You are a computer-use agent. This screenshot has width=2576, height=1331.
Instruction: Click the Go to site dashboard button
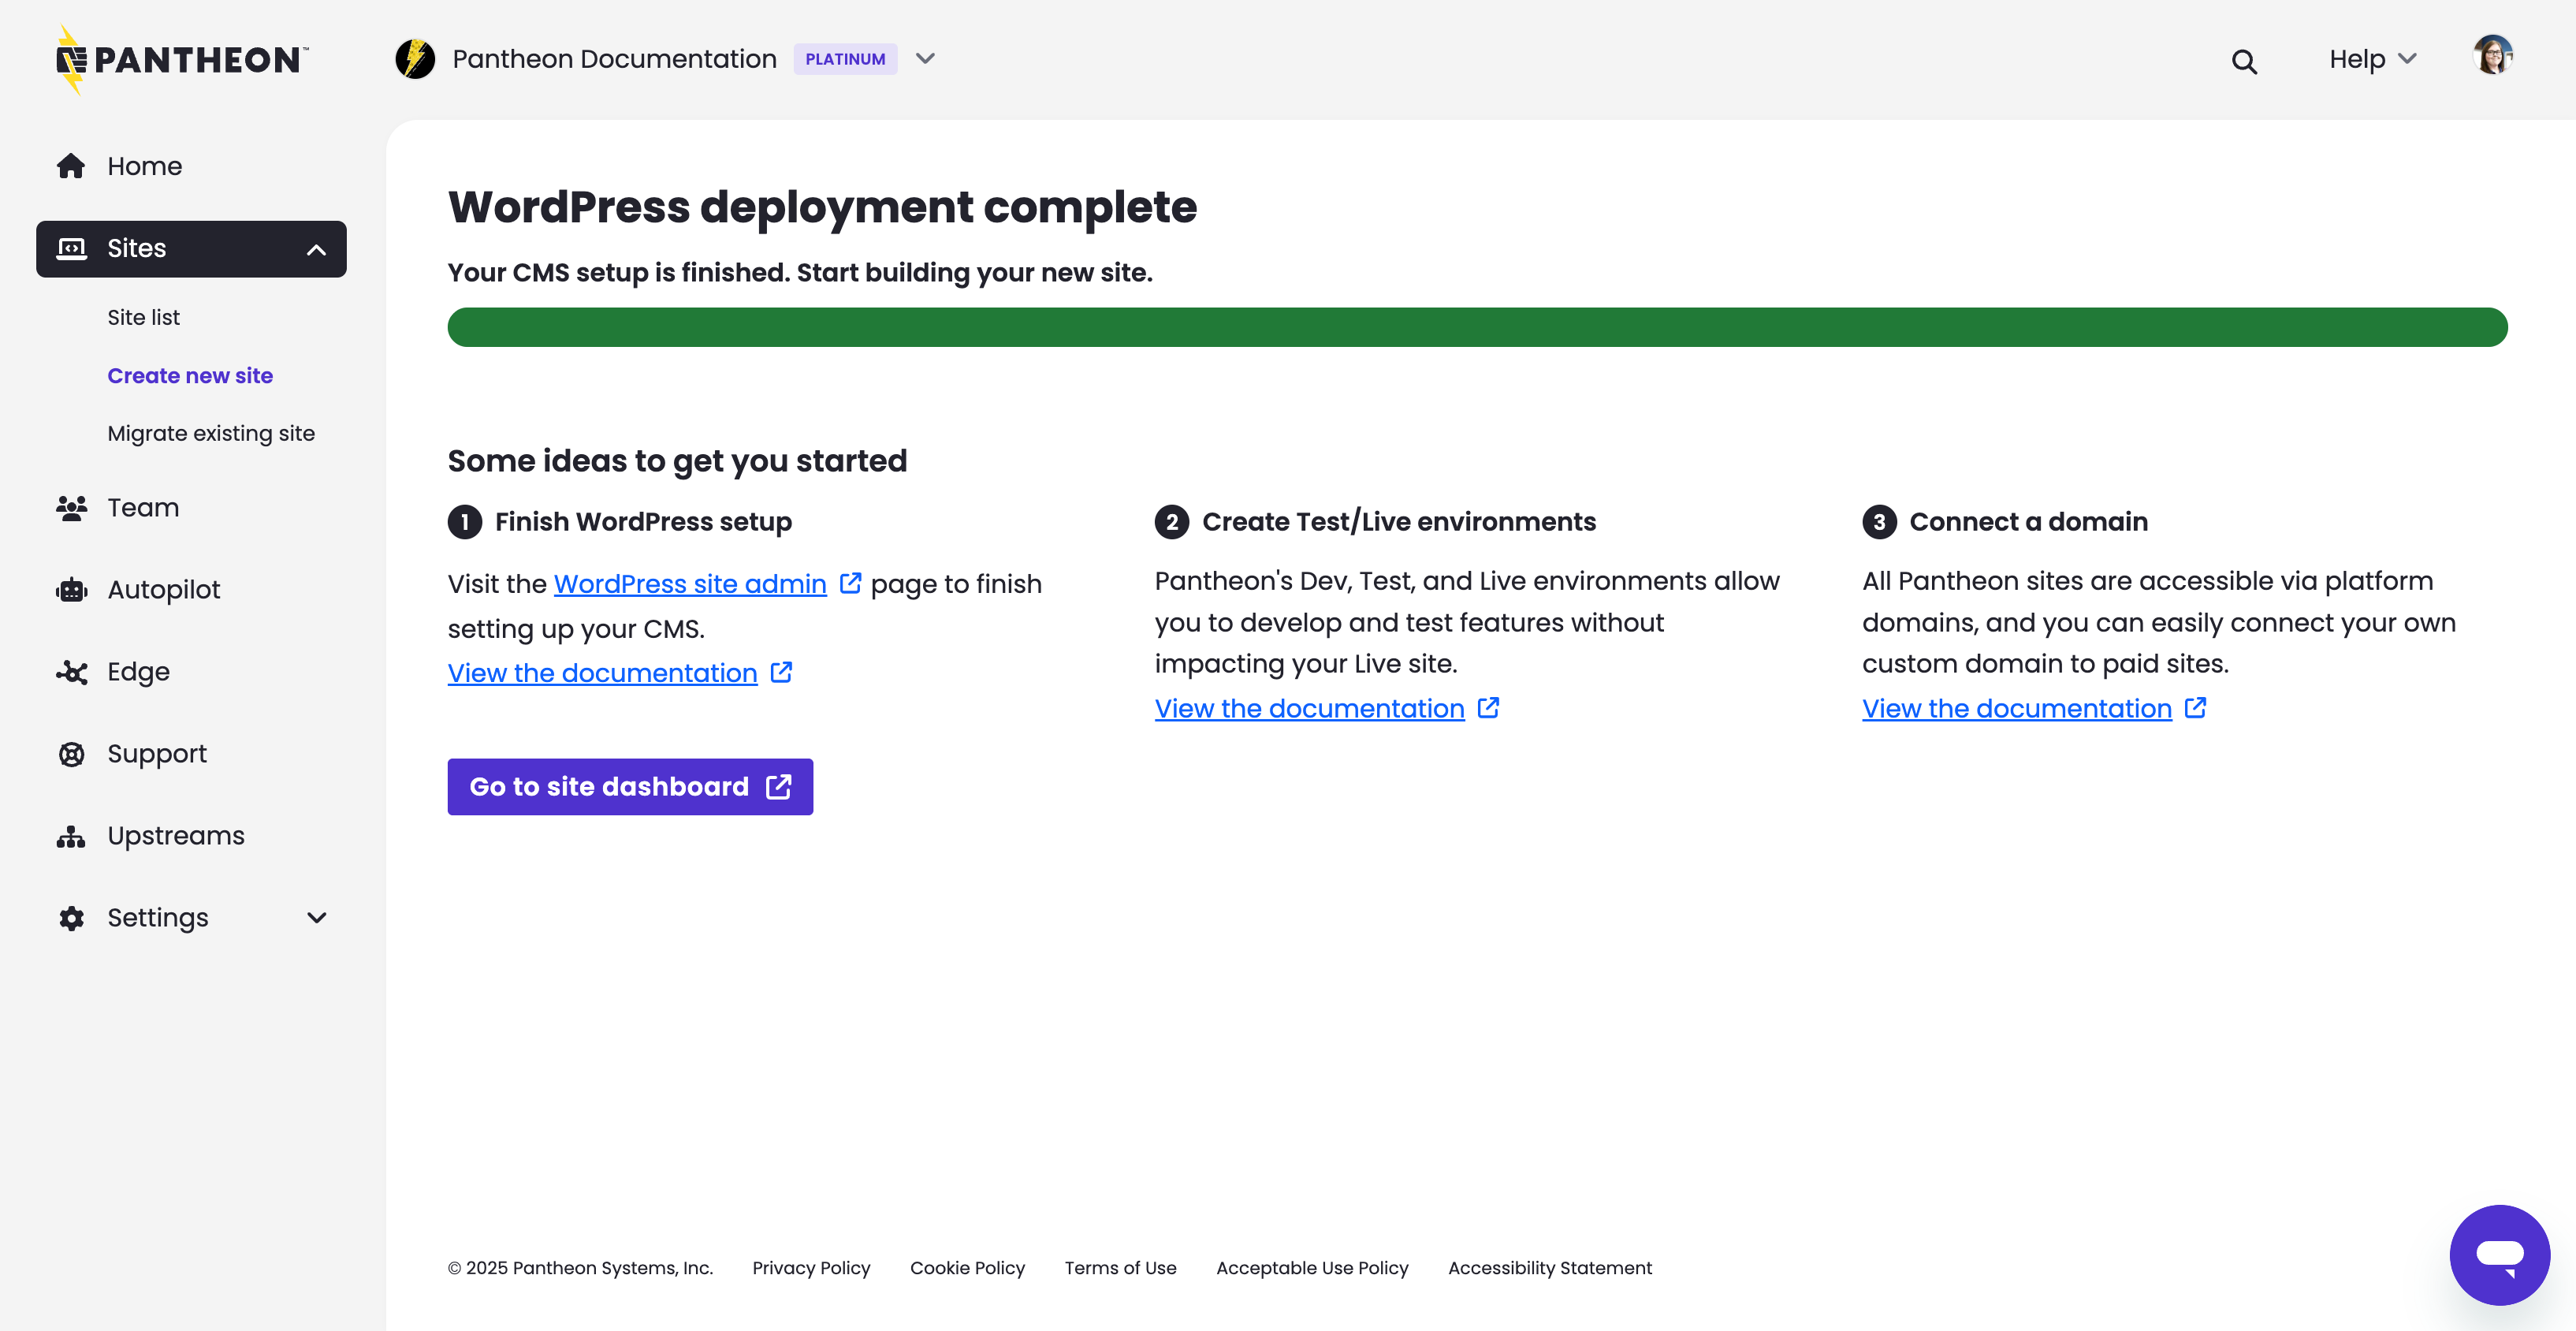(630, 786)
